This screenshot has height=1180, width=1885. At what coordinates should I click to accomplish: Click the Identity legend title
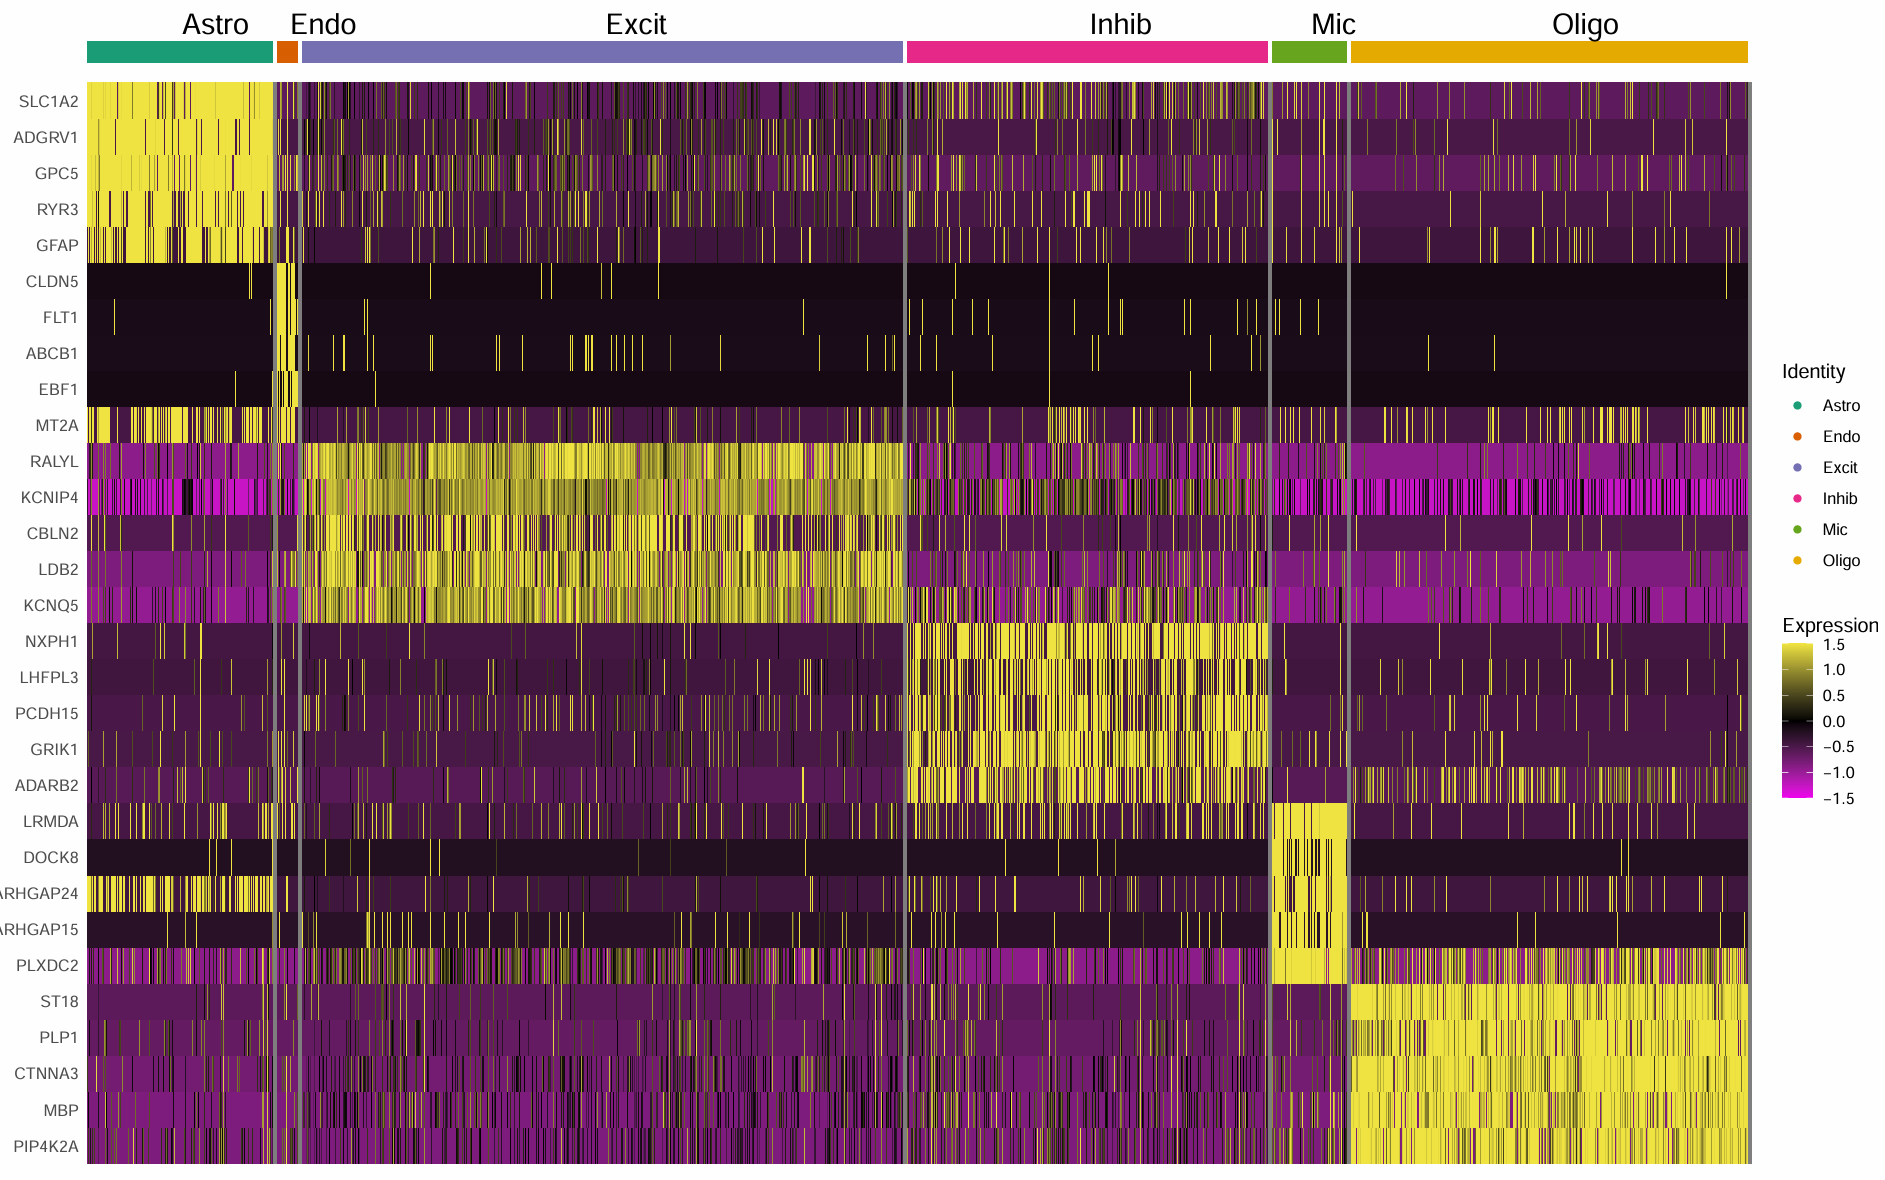pos(1813,371)
